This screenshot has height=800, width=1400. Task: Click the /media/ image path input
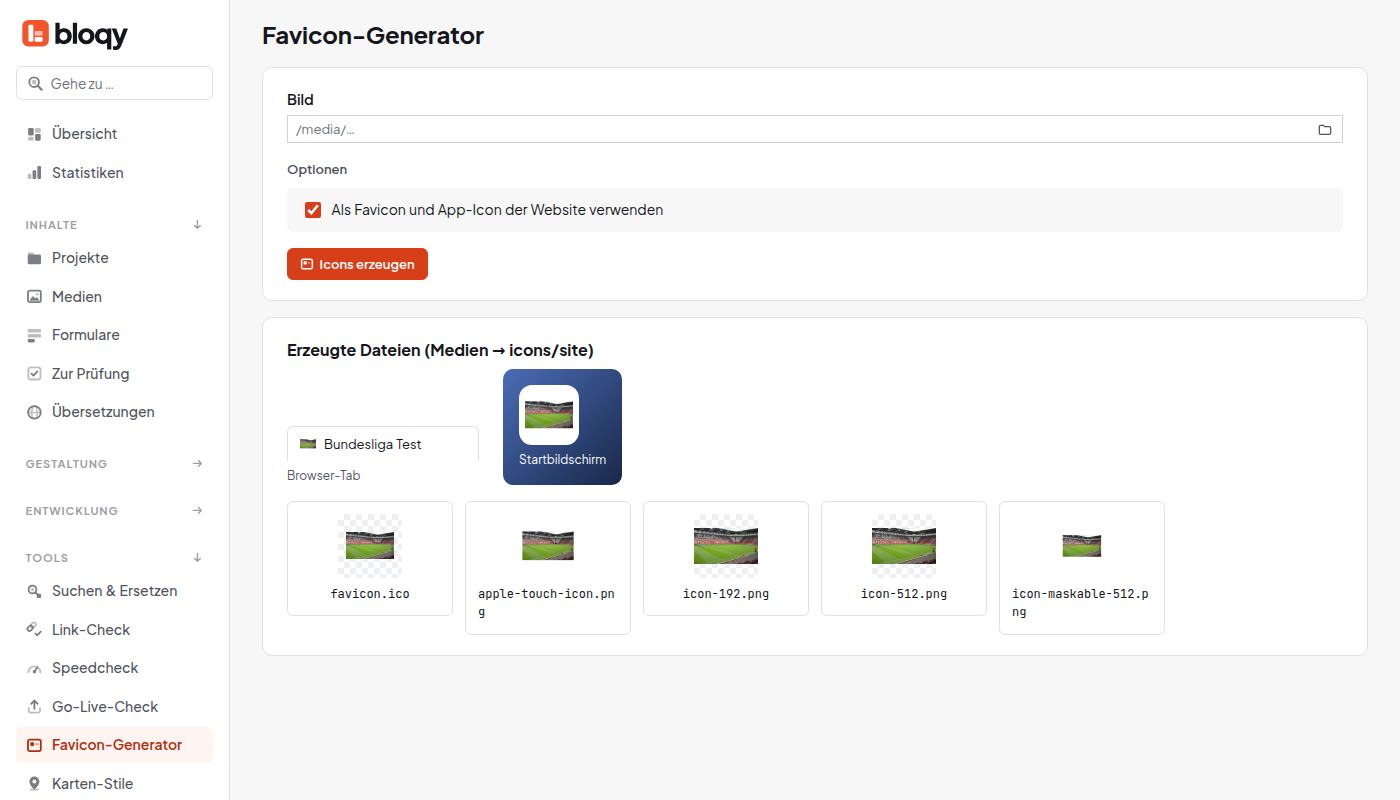point(815,130)
